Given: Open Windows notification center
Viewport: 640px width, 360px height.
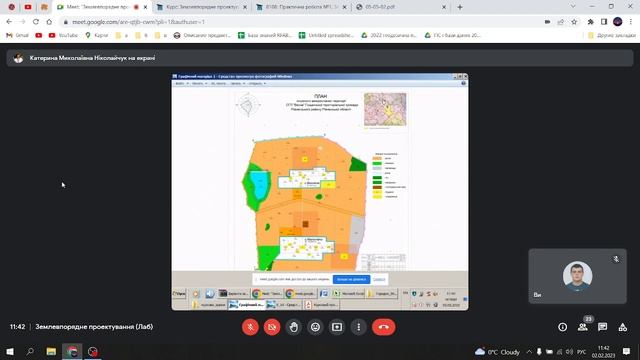Looking at the screenshot, I should 626,351.
